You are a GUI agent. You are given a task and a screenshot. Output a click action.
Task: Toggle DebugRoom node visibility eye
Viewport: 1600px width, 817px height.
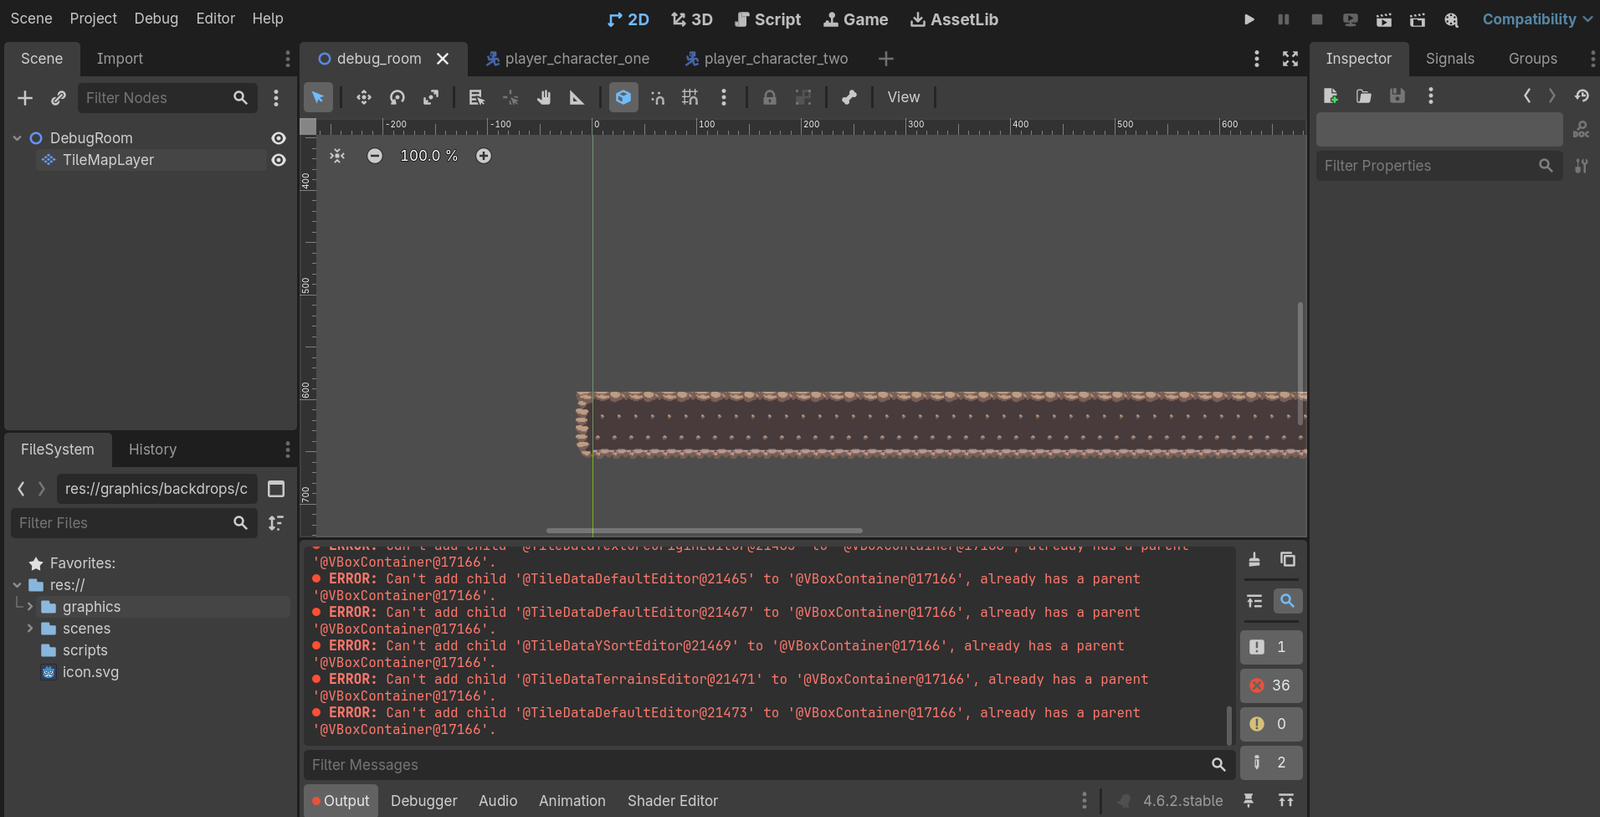click(x=279, y=138)
